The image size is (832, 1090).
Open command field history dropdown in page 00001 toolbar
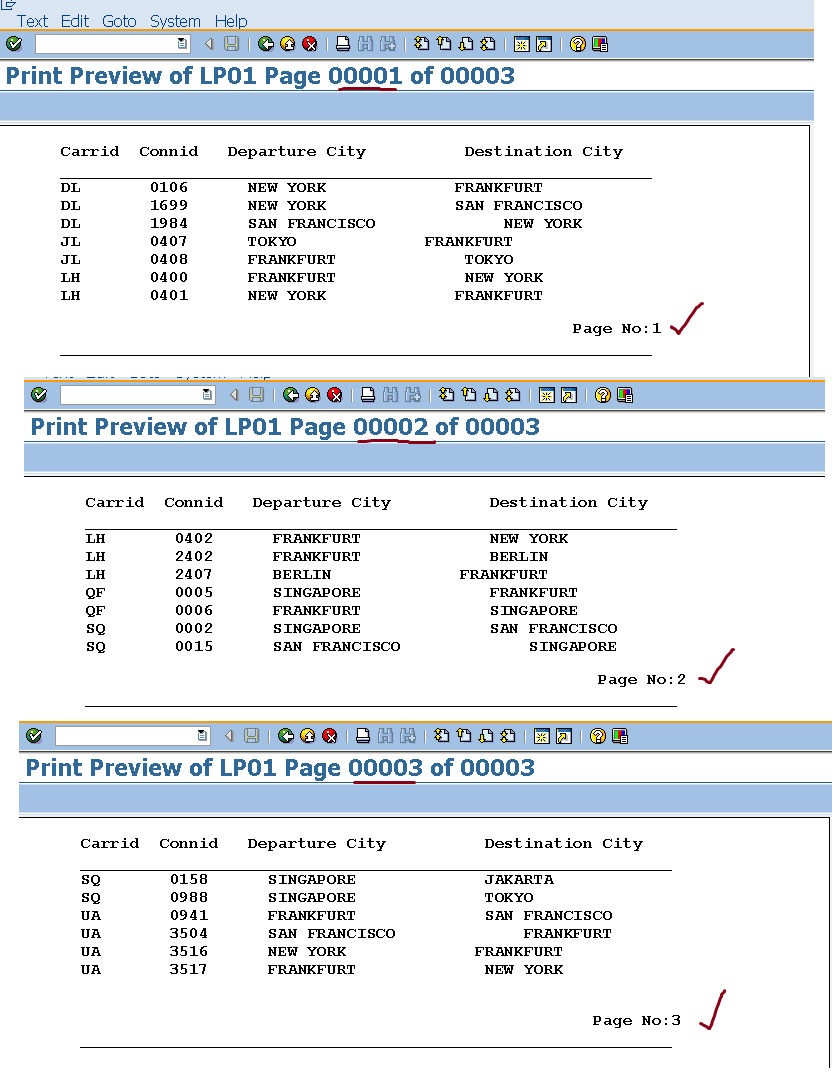[182, 44]
